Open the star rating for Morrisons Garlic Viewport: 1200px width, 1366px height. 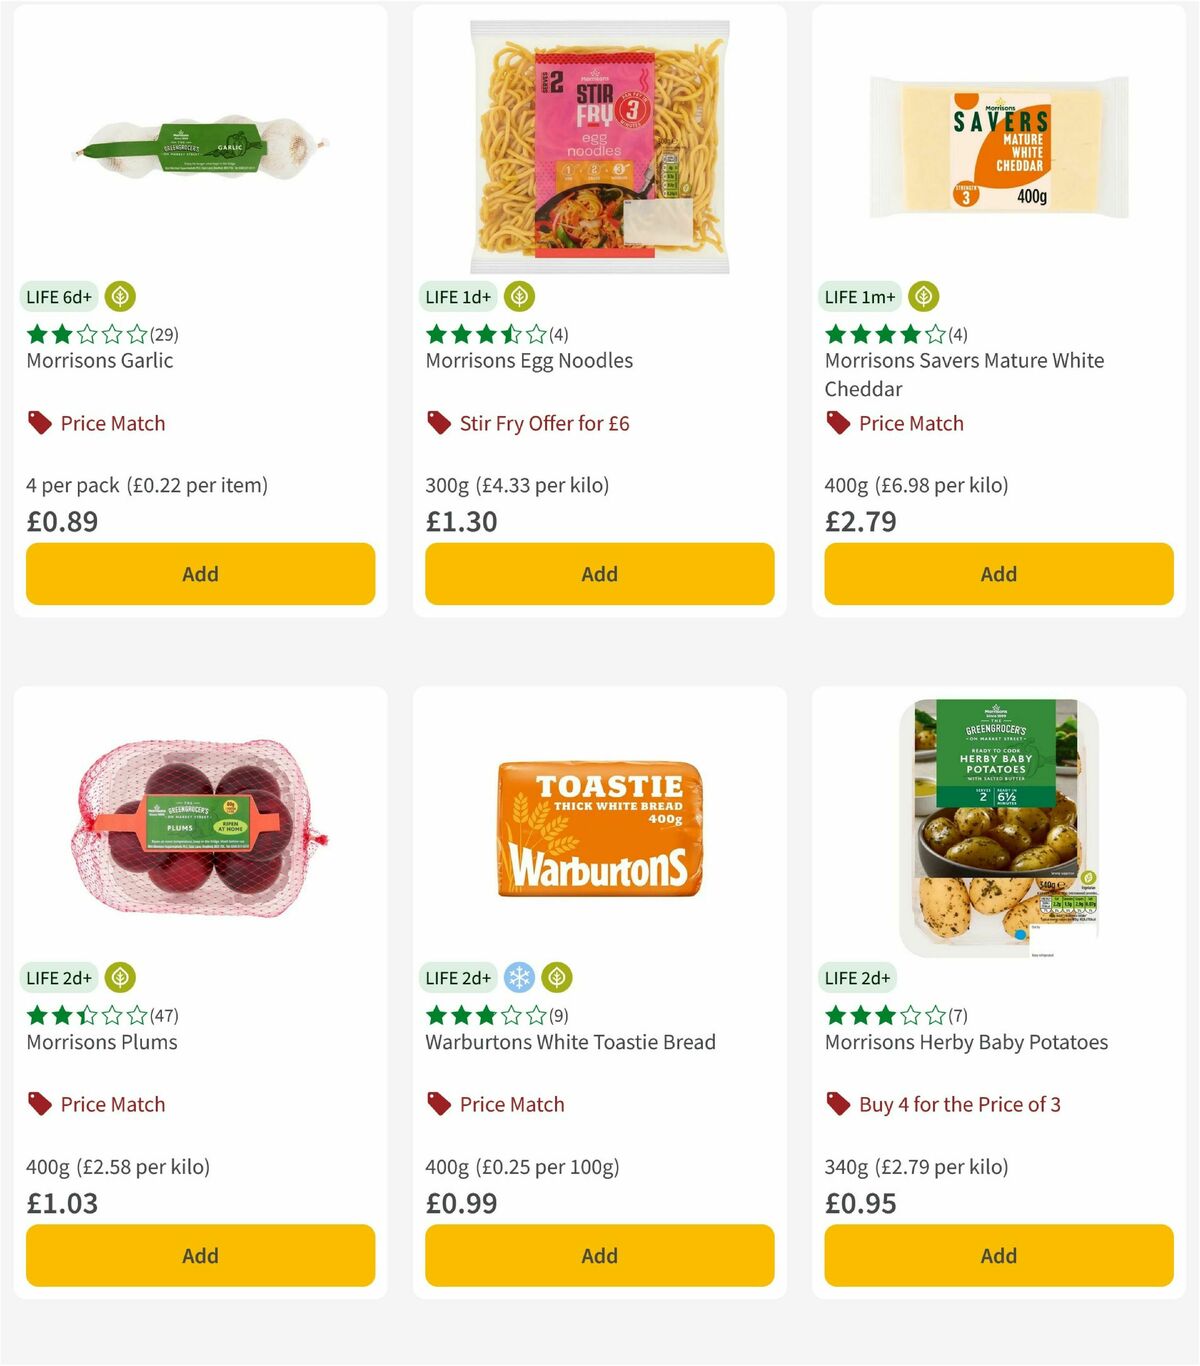(x=85, y=334)
